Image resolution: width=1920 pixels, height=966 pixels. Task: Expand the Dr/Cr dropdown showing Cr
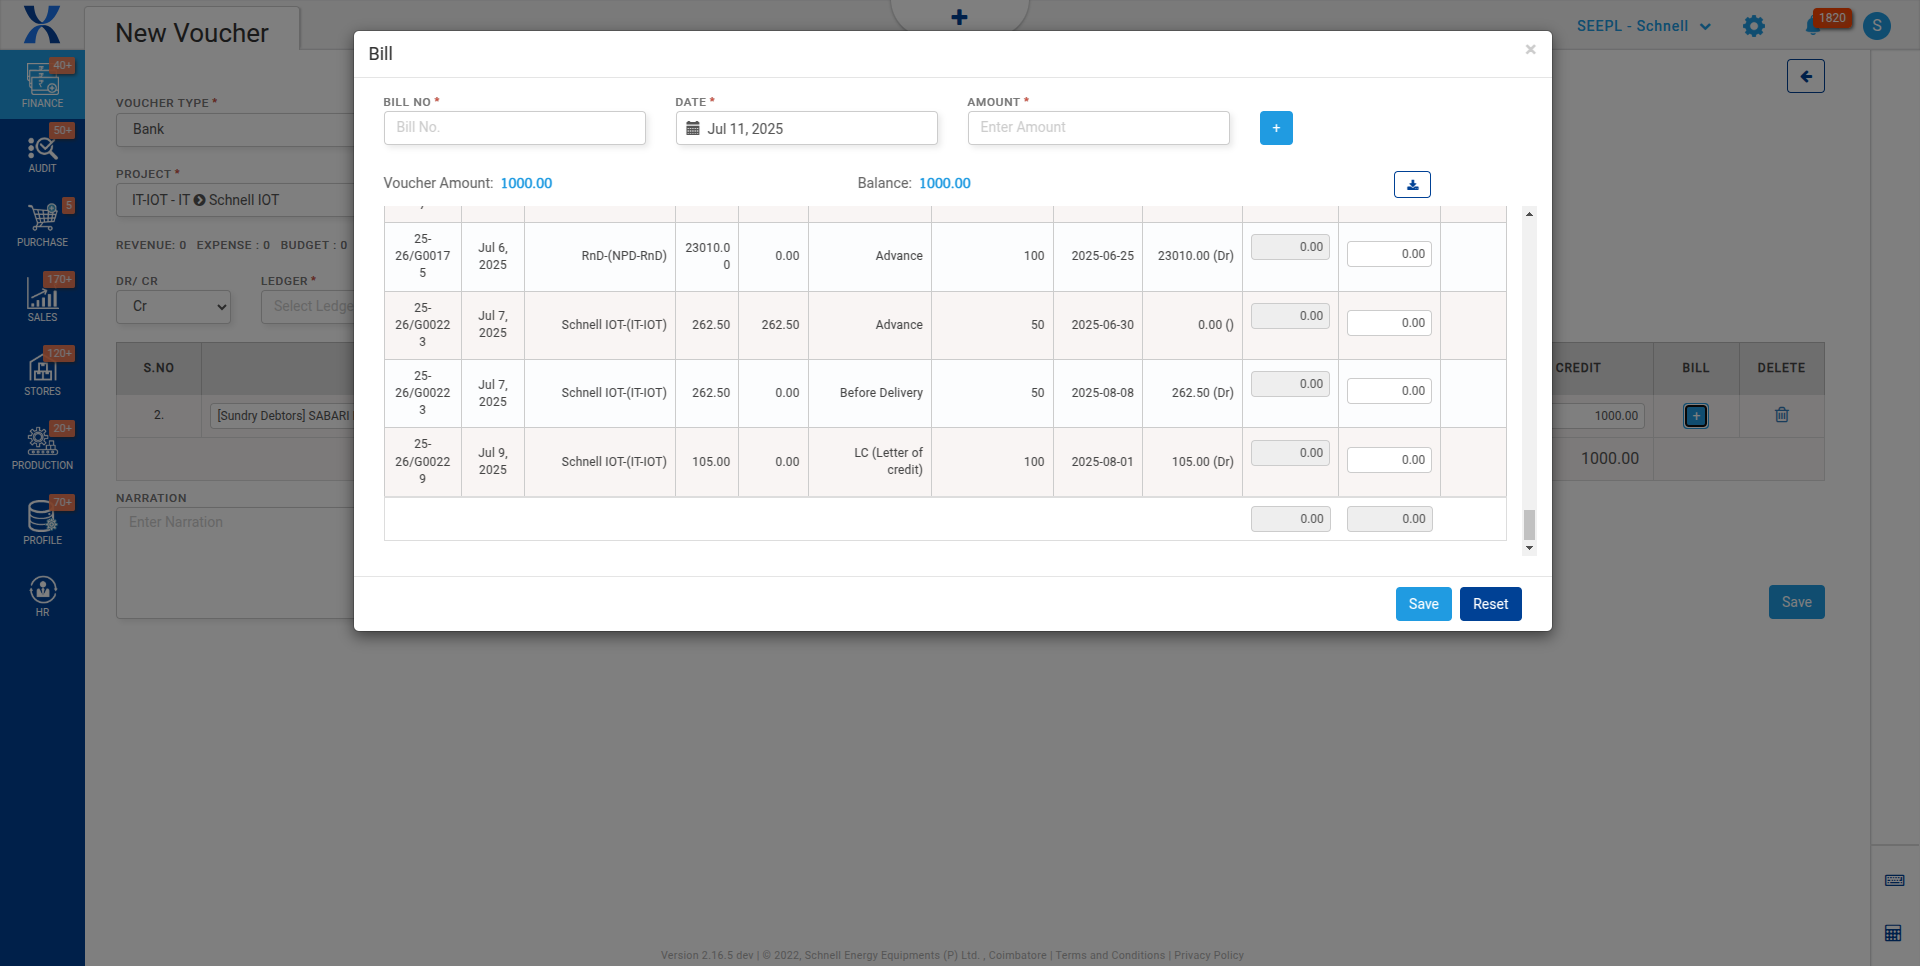tap(174, 307)
